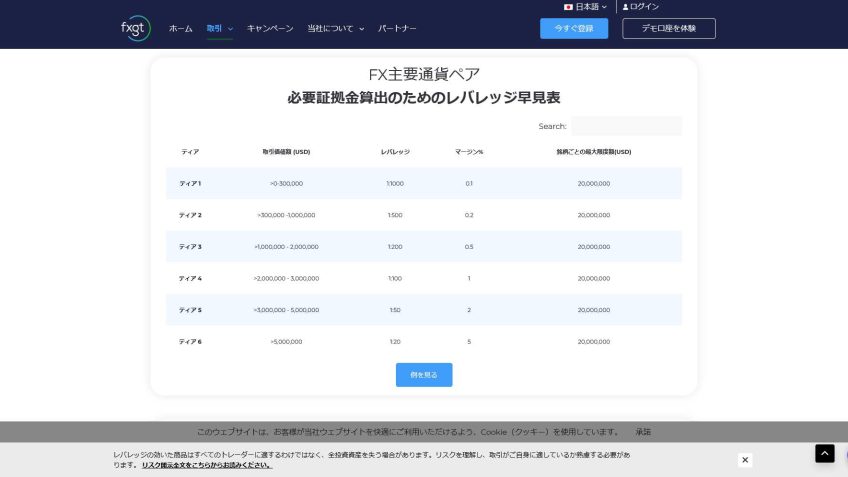Viewport: 848px width, 477px height.
Task: Click the デモ口座を体験 button
Action: tap(669, 28)
